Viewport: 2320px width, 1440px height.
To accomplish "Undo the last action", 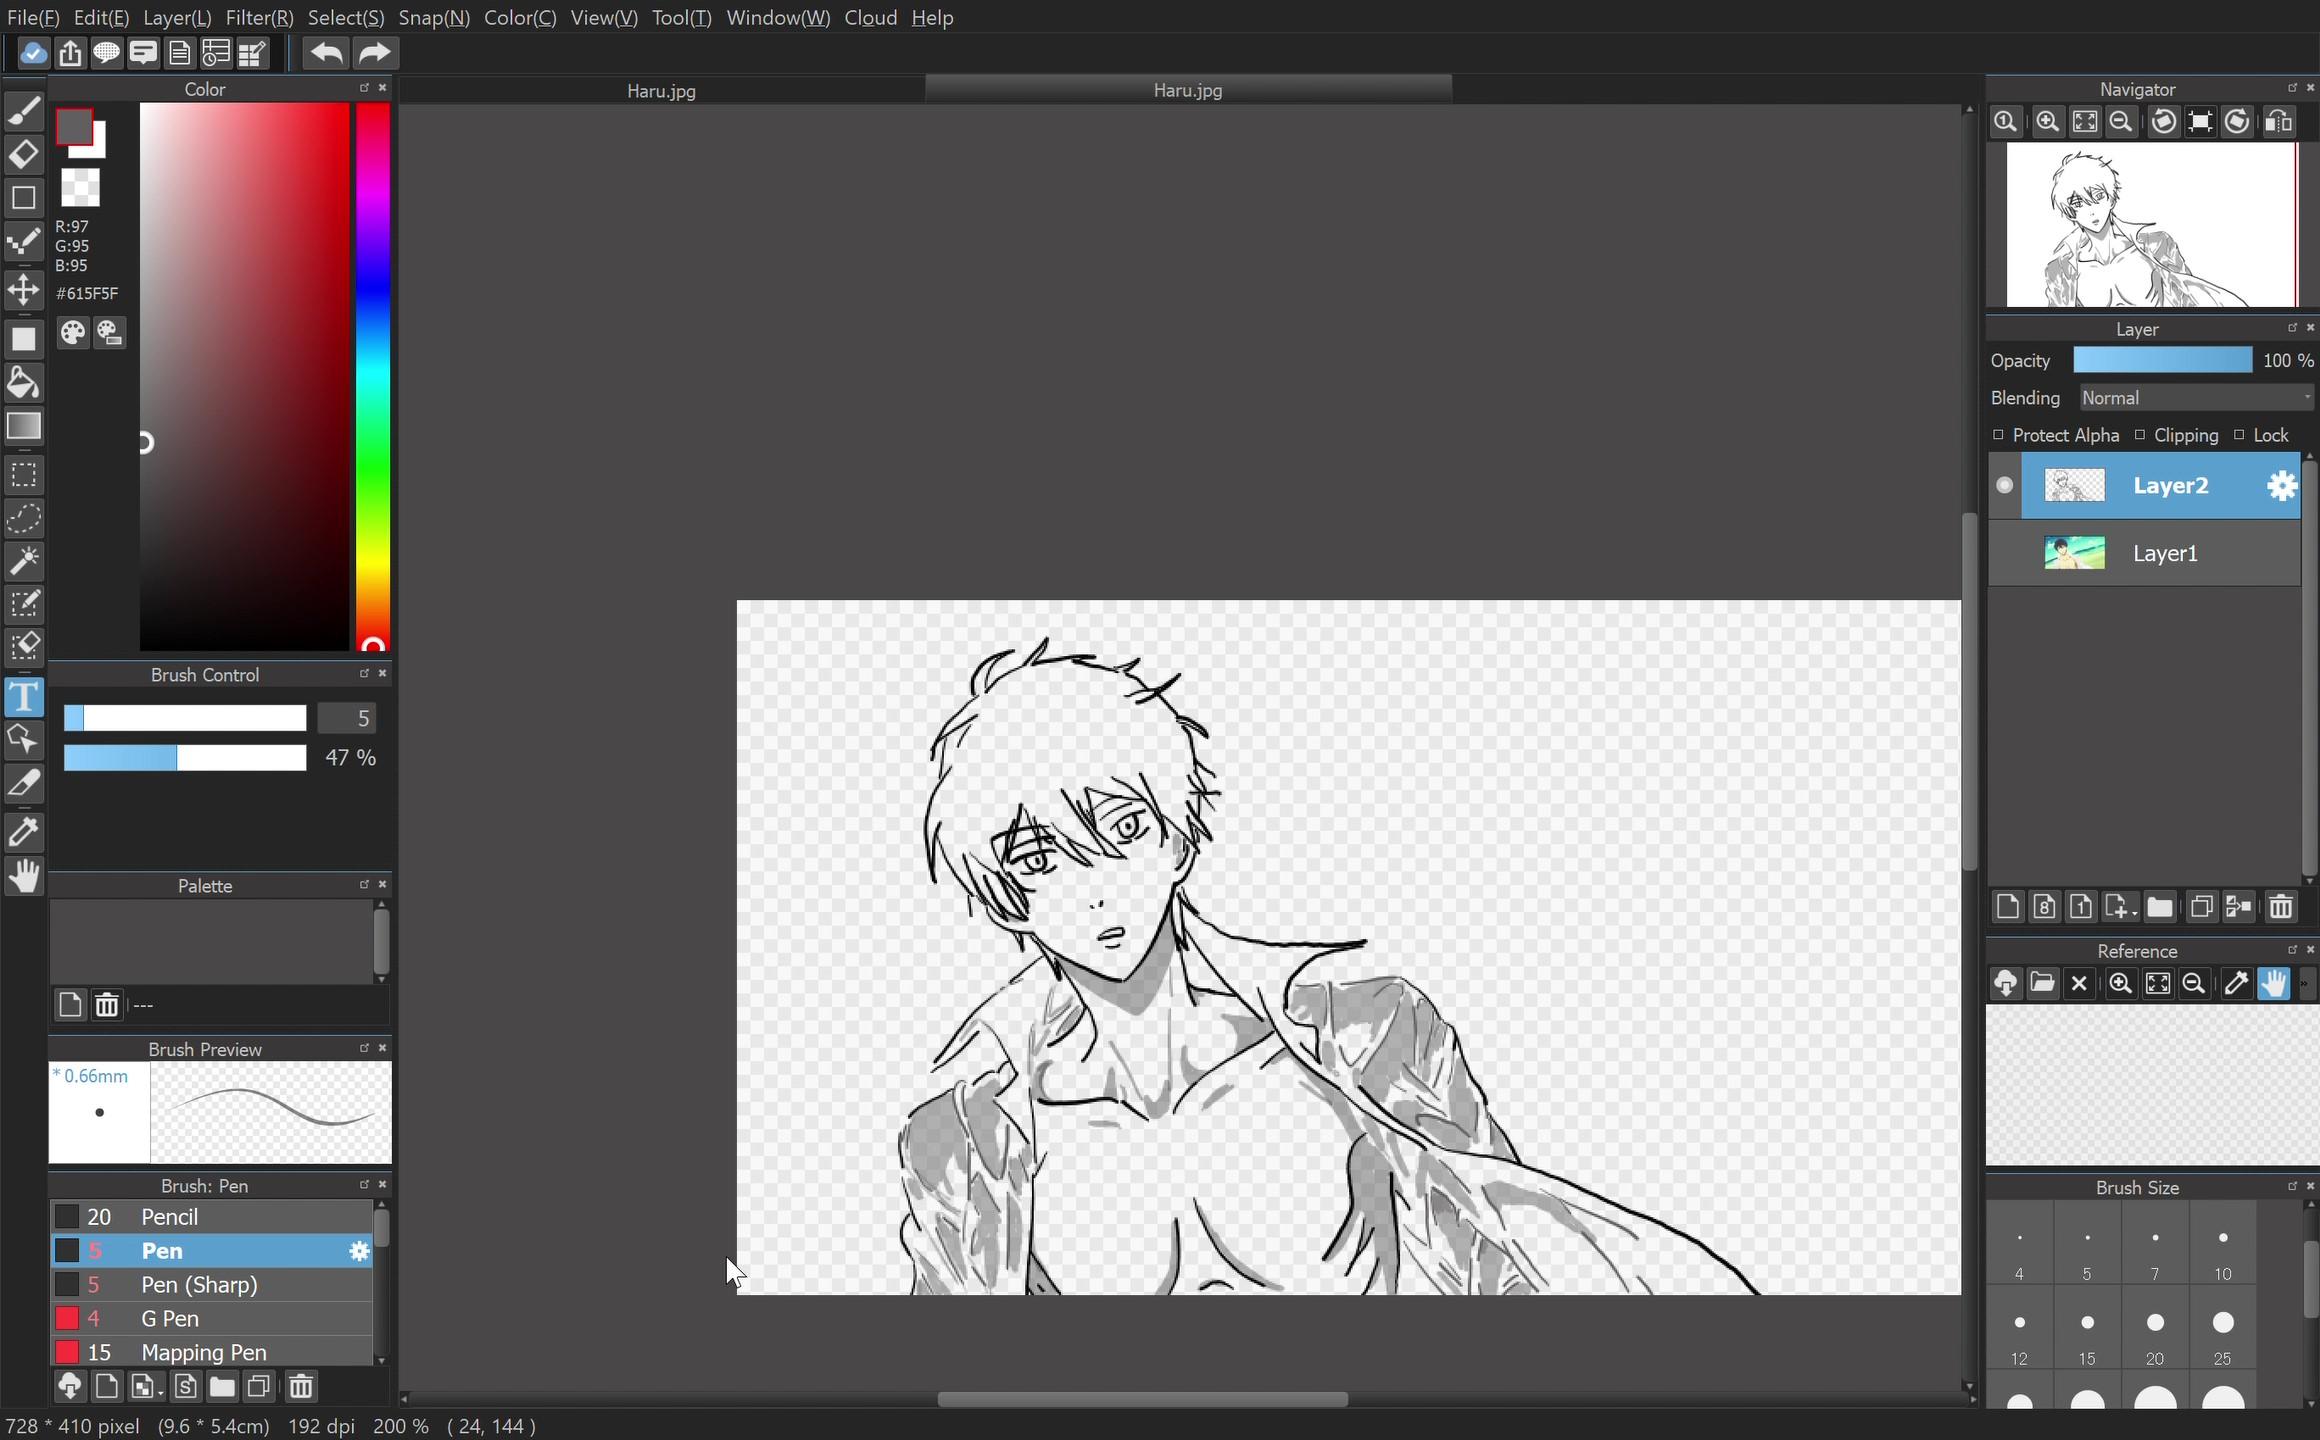I will pyautogui.click(x=324, y=53).
